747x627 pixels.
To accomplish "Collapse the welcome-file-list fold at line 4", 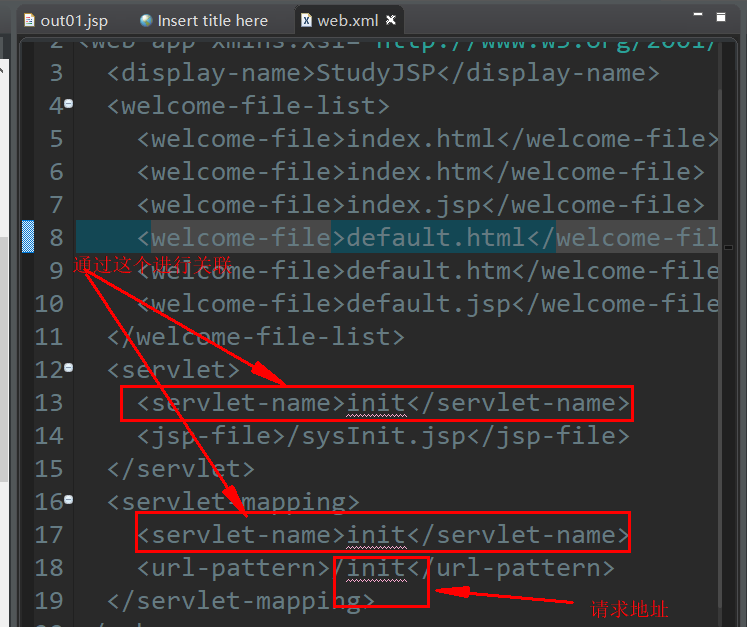I will 69,103.
